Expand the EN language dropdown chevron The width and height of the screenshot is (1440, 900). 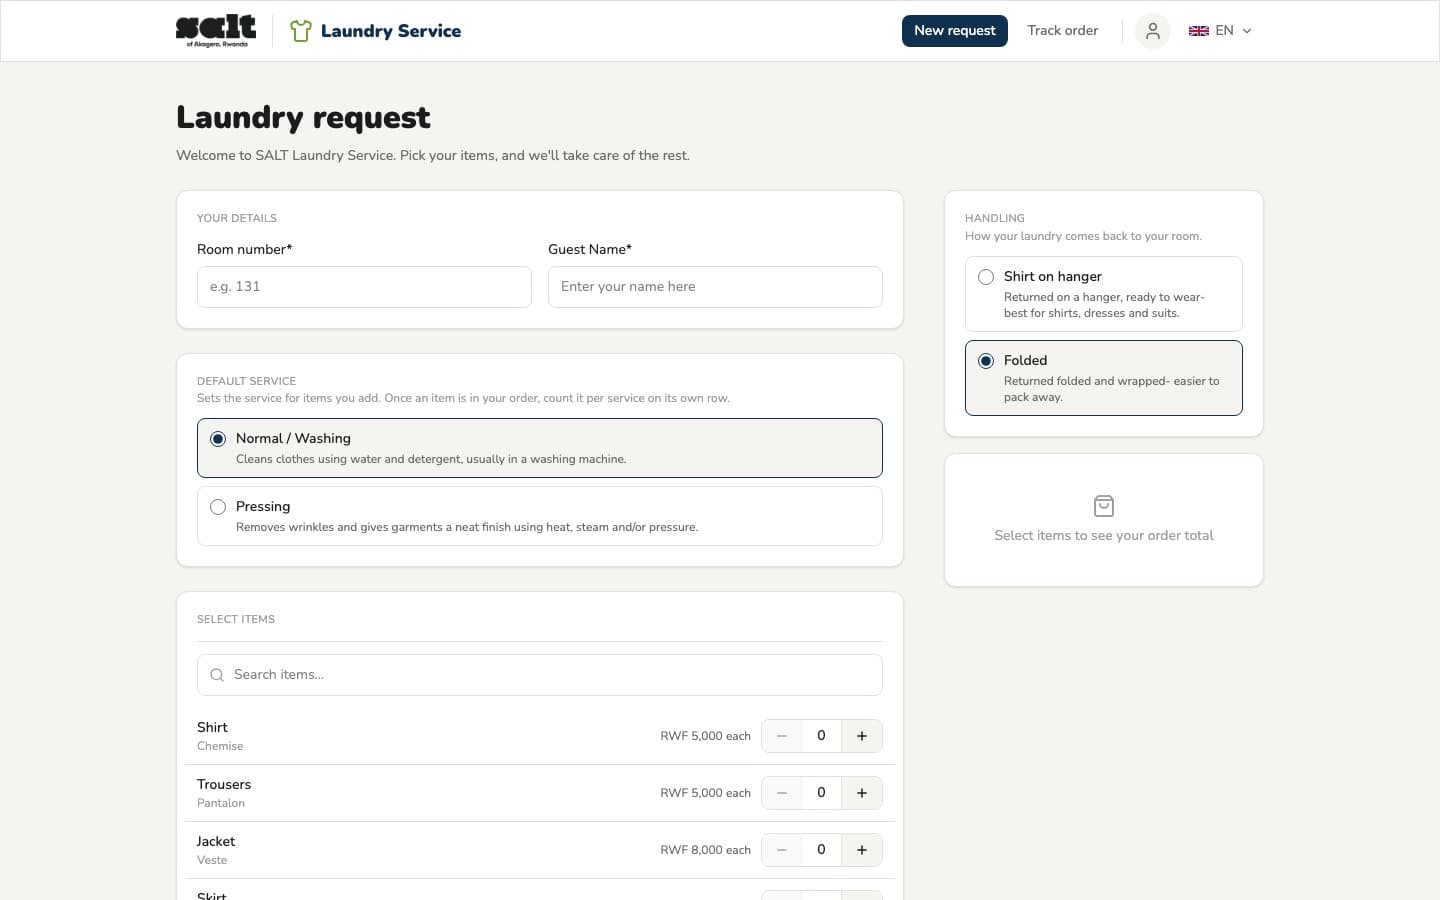[x=1247, y=31]
